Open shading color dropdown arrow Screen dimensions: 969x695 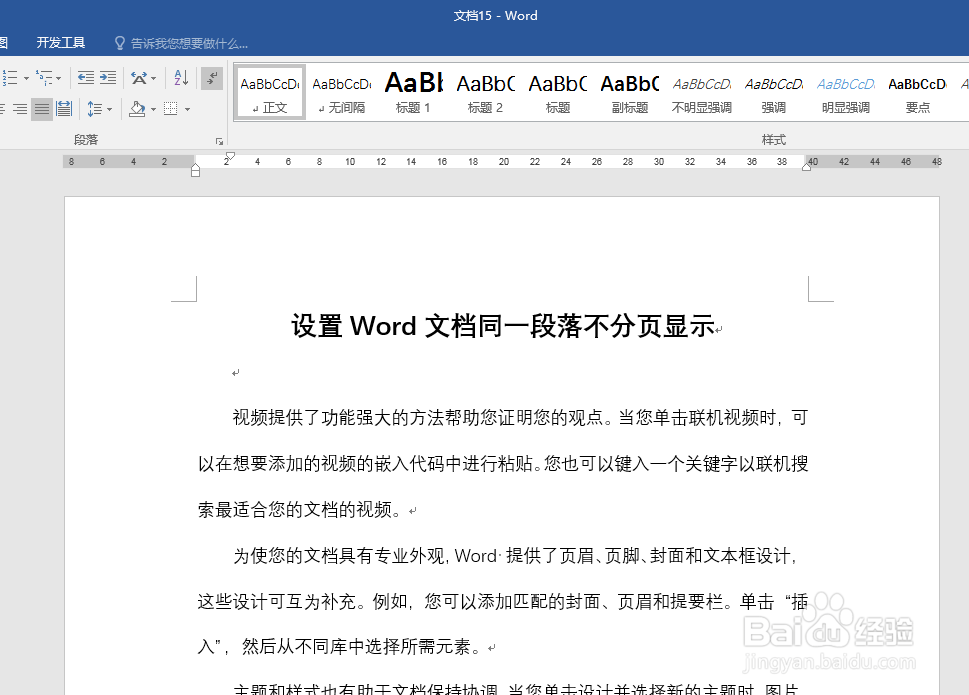153,110
